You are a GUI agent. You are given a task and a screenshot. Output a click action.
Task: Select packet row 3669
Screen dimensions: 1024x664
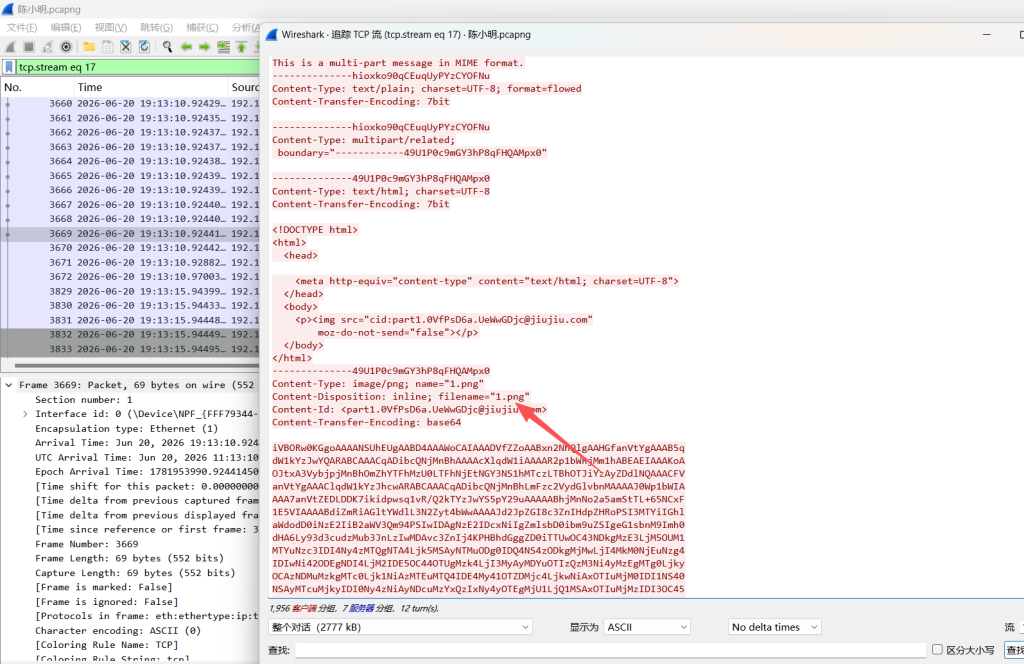[x=131, y=233]
